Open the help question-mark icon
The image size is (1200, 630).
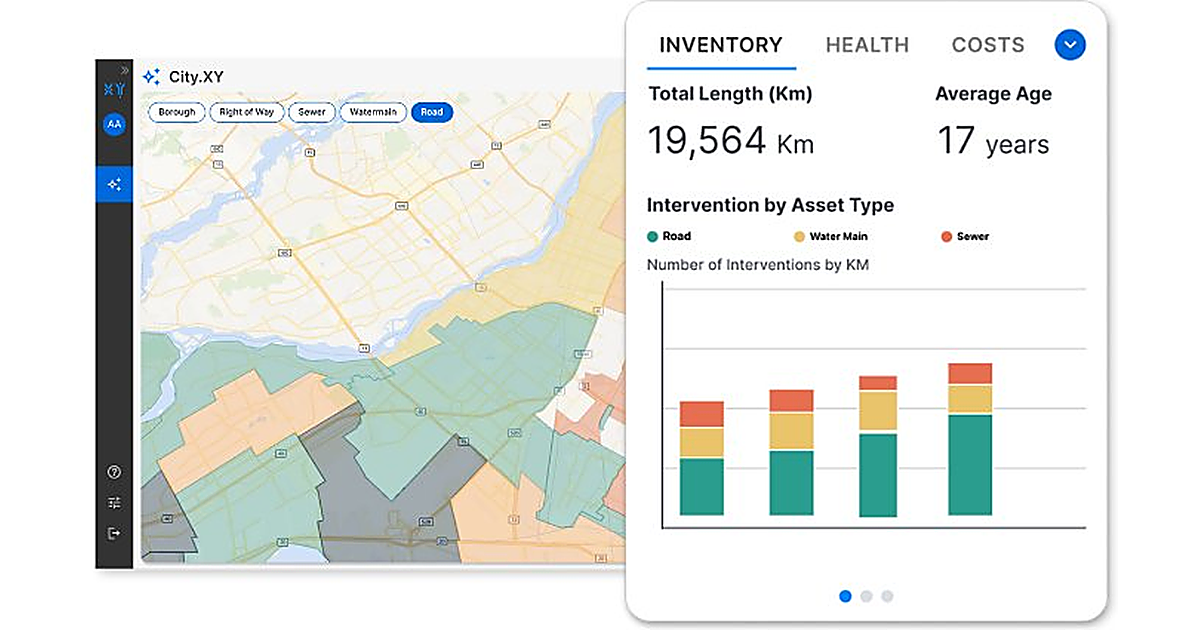tap(114, 472)
